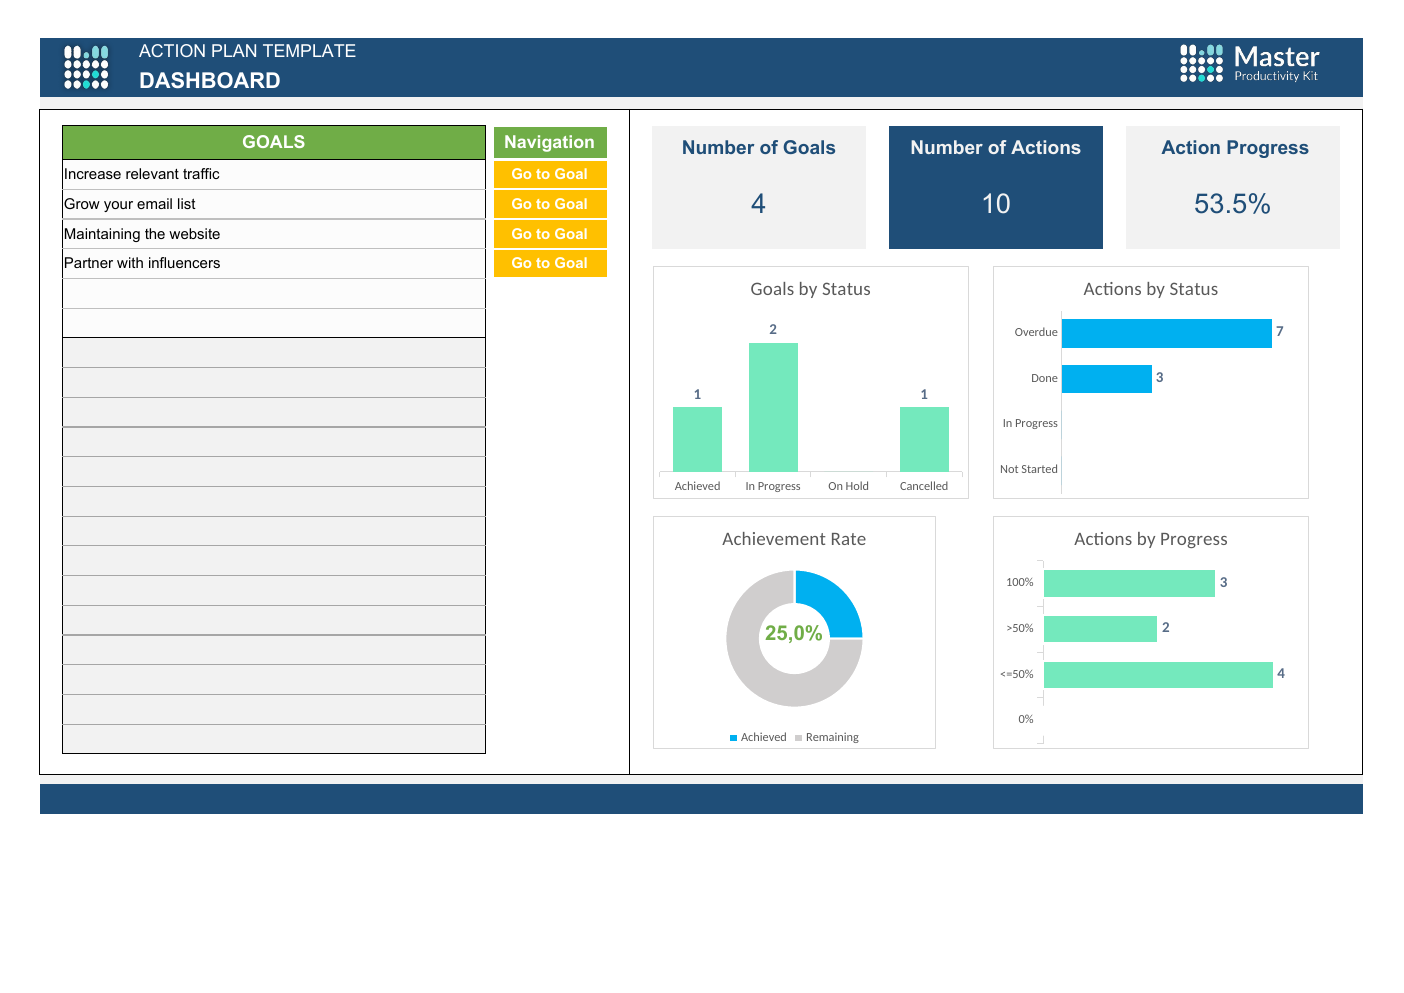
Task: Click the Action Progress card
Action: click(x=1233, y=187)
